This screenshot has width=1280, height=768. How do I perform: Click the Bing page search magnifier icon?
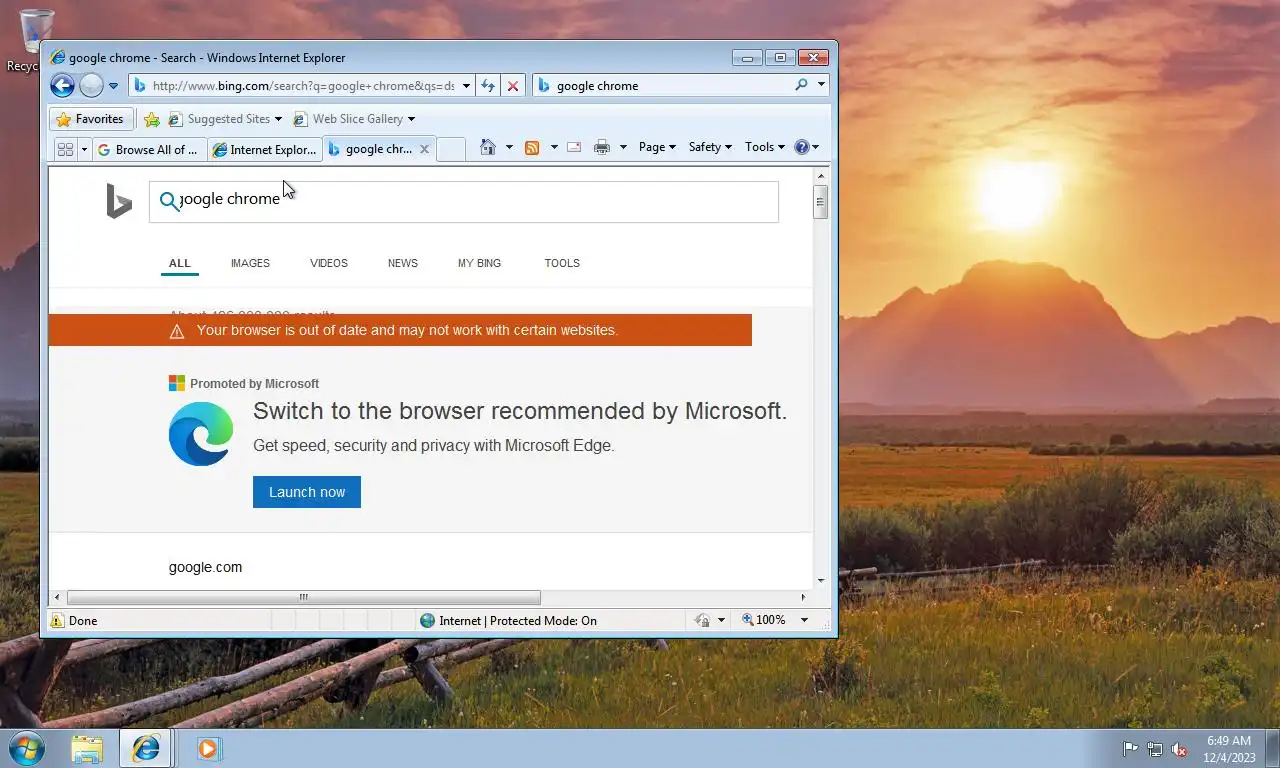click(x=170, y=202)
